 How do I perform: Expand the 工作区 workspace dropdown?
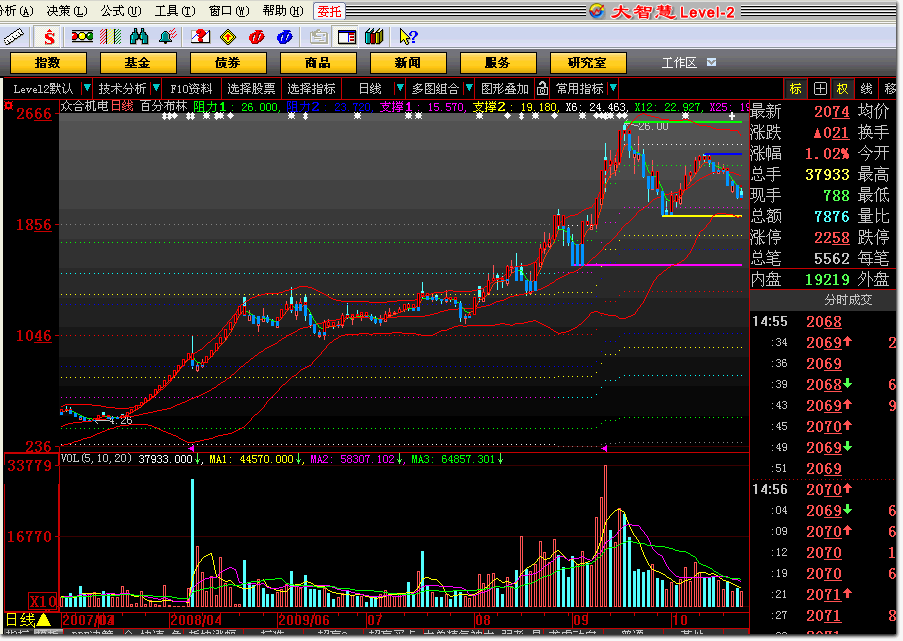[711, 62]
